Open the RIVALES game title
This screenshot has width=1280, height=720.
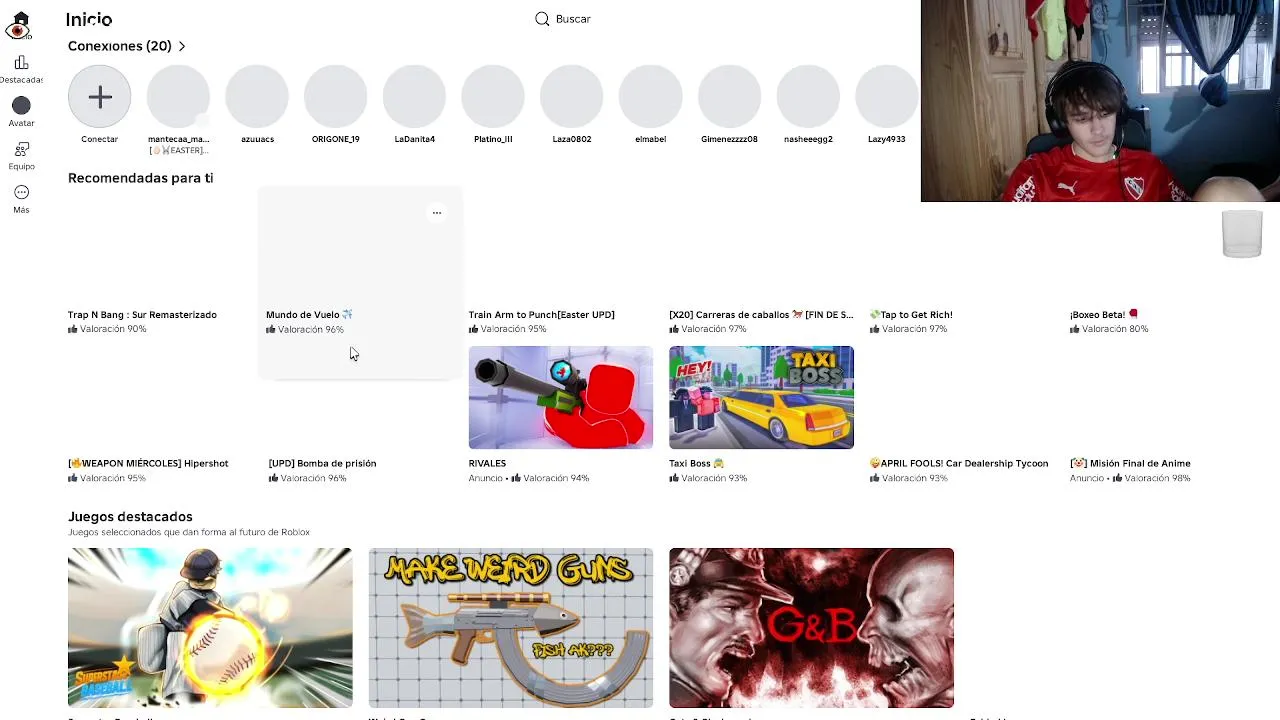487,464
